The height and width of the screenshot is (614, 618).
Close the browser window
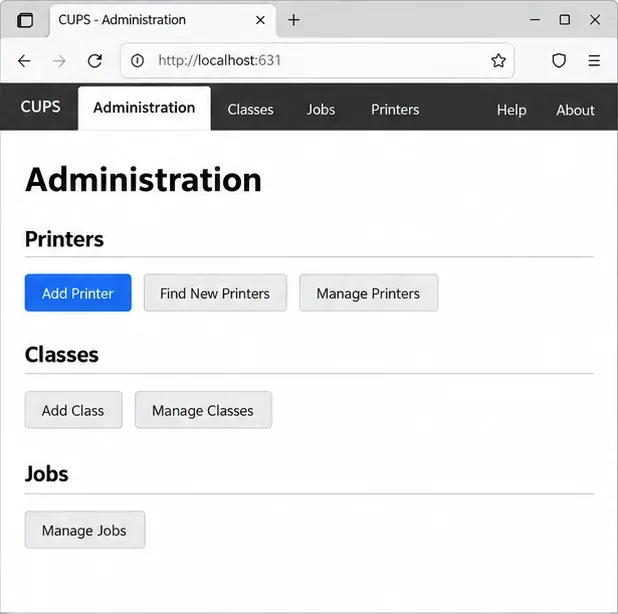tap(595, 19)
